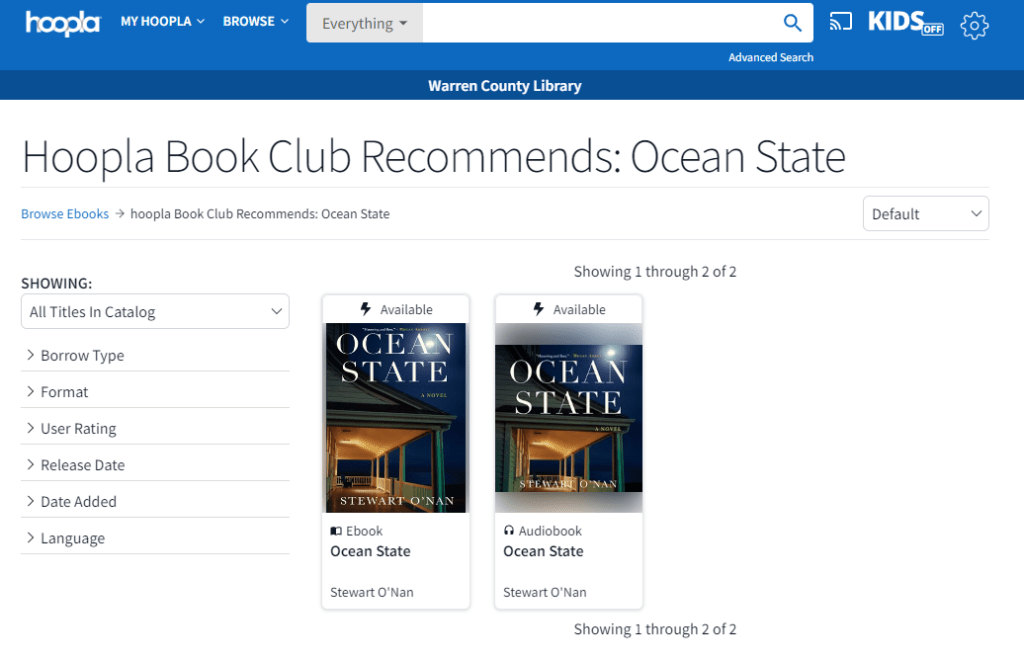This screenshot has height=659, width=1024.
Task: Click the Ebook book icon
Action: tap(336, 531)
